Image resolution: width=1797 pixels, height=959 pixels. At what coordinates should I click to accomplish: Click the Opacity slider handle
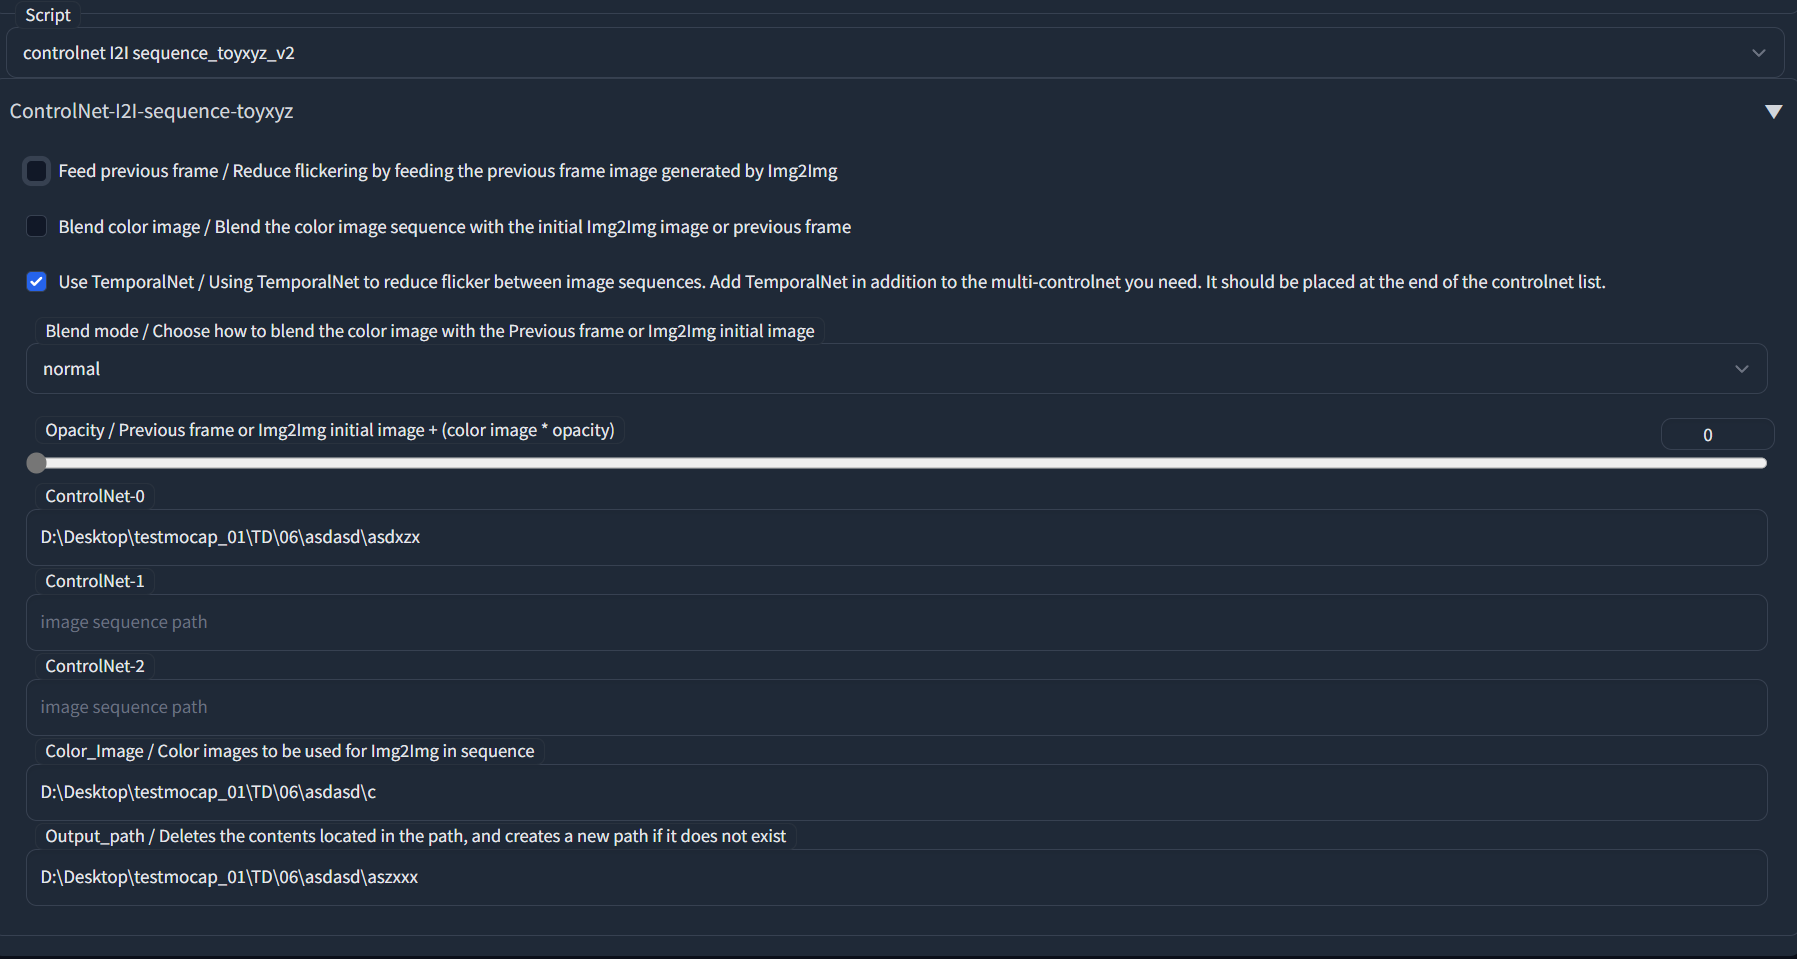37,463
